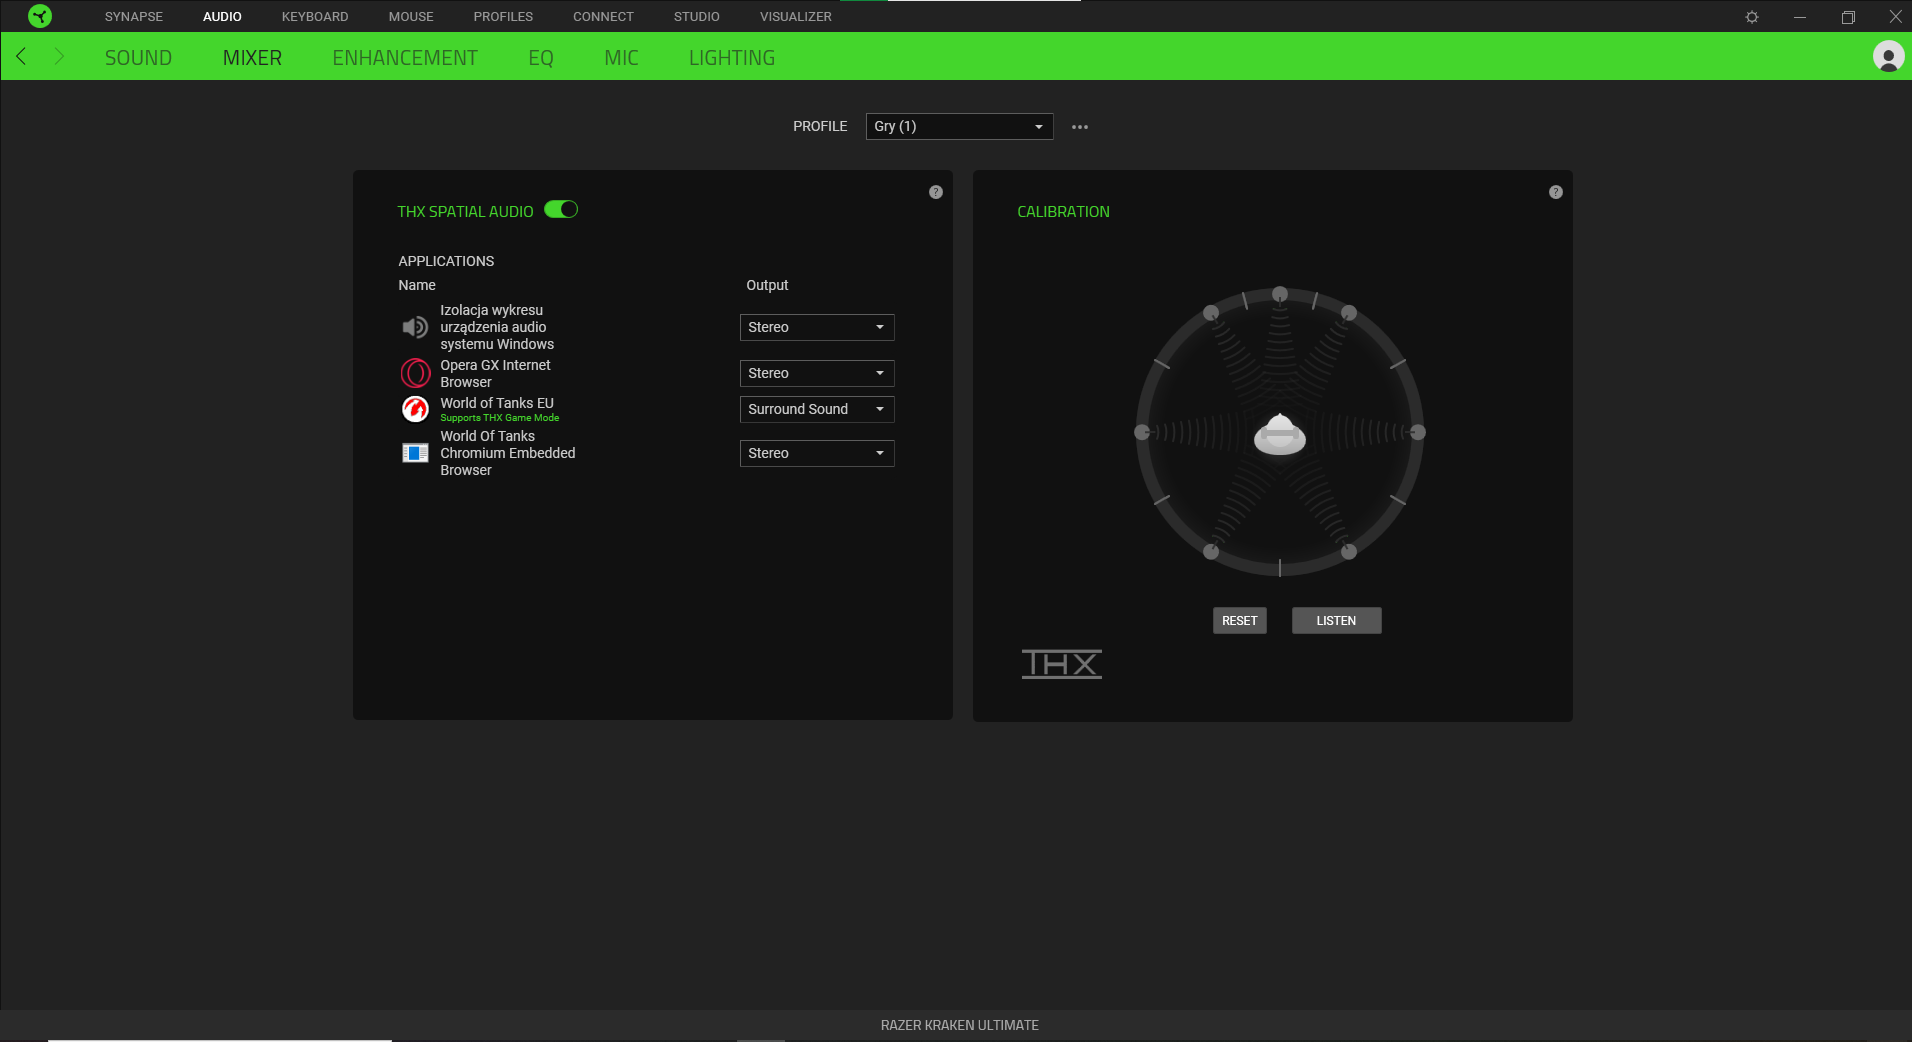1912x1042 pixels.
Task: Switch to the MOUSE top tab
Action: click(x=411, y=17)
